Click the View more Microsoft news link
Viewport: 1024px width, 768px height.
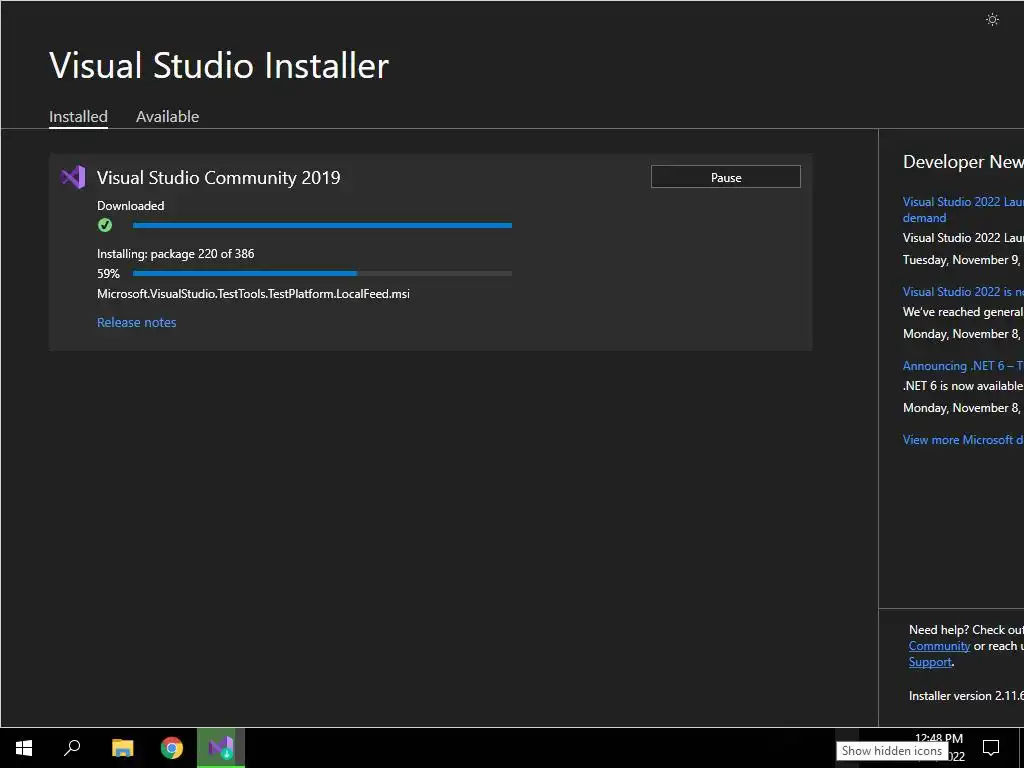(x=963, y=440)
